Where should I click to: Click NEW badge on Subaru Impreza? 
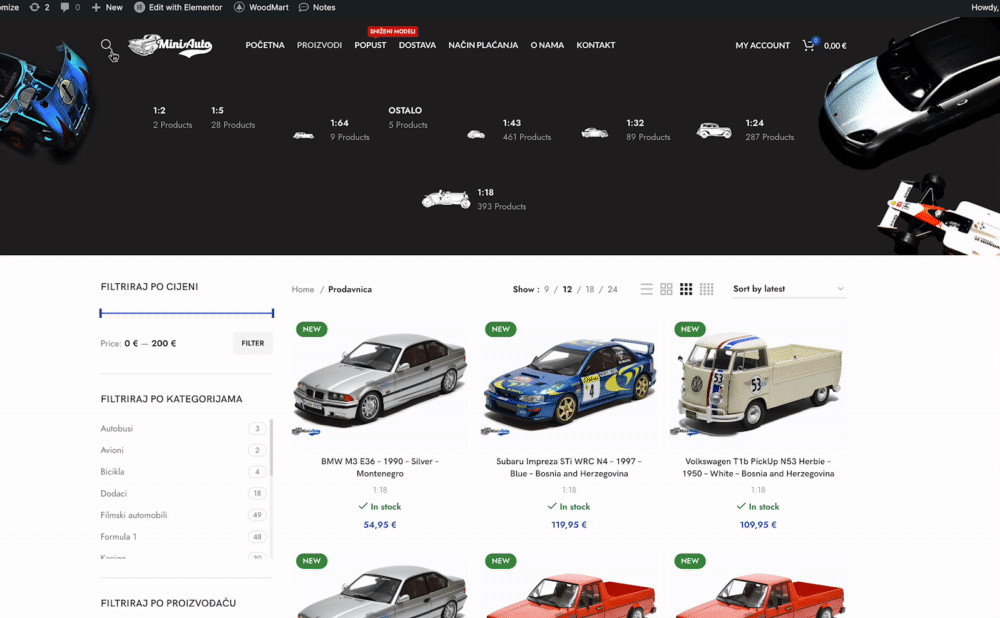pyautogui.click(x=501, y=329)
